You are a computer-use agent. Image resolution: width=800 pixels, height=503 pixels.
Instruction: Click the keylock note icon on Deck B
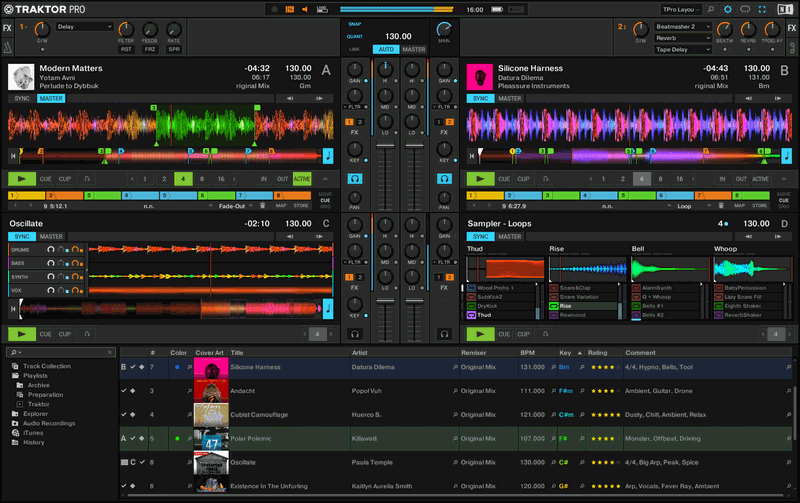(787, 155)
